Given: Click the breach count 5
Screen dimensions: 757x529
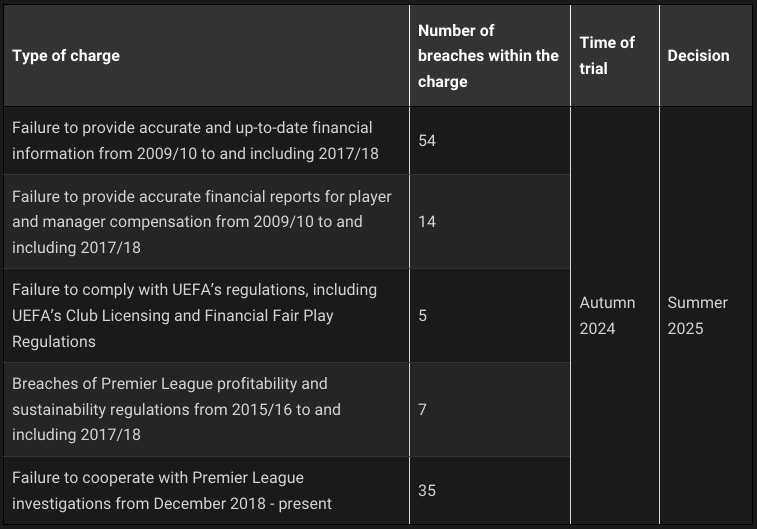Looking at the screenshot, I should tap(423, 315).
